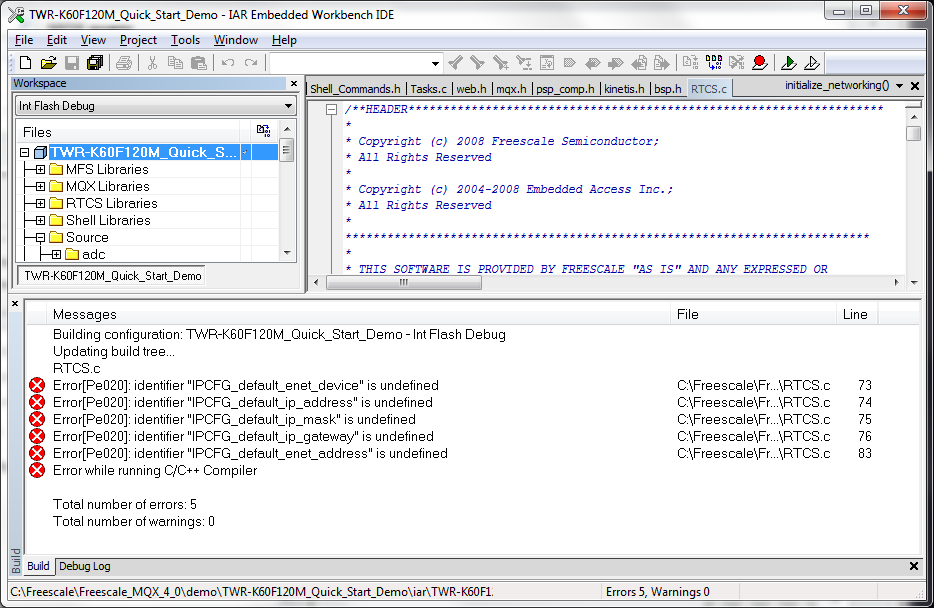Click the Find Previous toolbar icon
The image size is (934, 608).
[456, 63]
